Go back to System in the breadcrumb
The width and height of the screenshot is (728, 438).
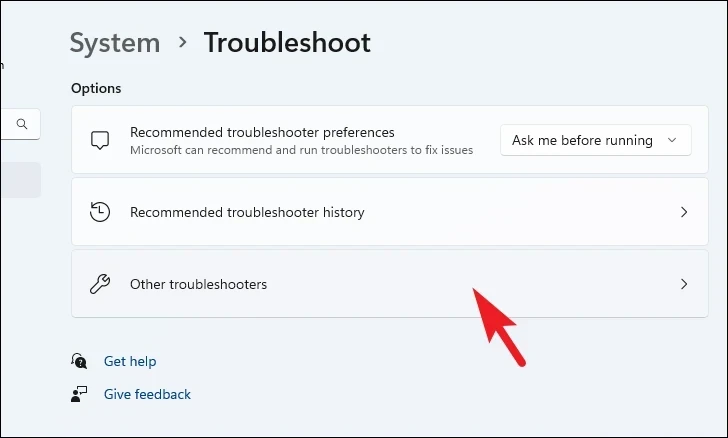coord(115,43)
